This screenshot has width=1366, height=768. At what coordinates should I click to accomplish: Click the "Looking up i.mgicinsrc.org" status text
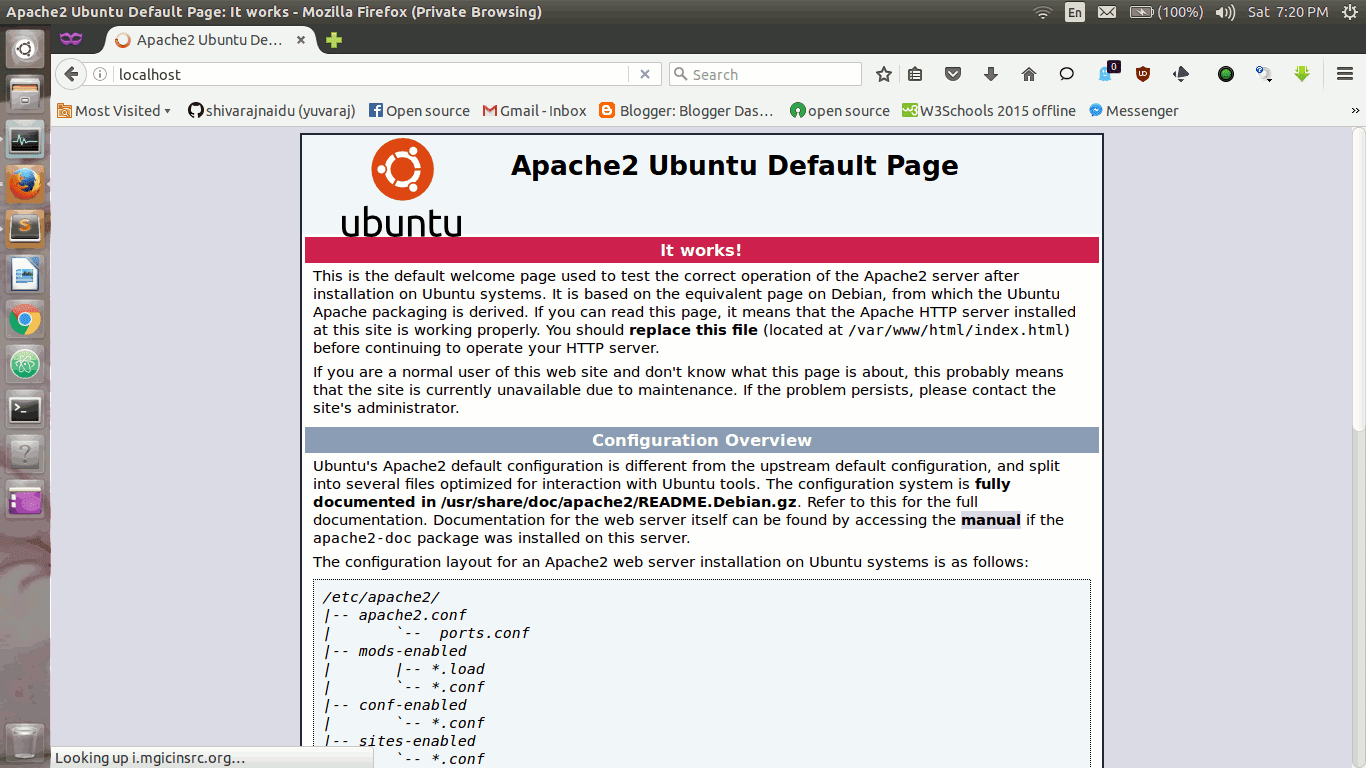tap(150, 758)
